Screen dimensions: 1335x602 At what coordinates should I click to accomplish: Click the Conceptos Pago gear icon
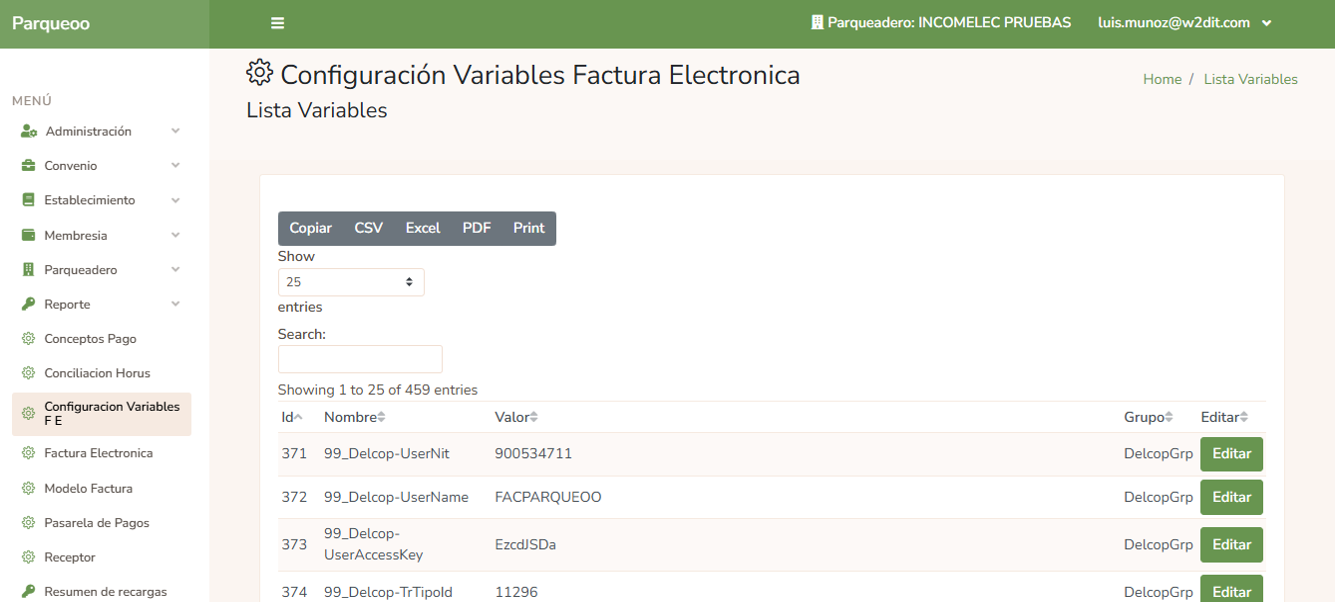click(x=28, y=339)
